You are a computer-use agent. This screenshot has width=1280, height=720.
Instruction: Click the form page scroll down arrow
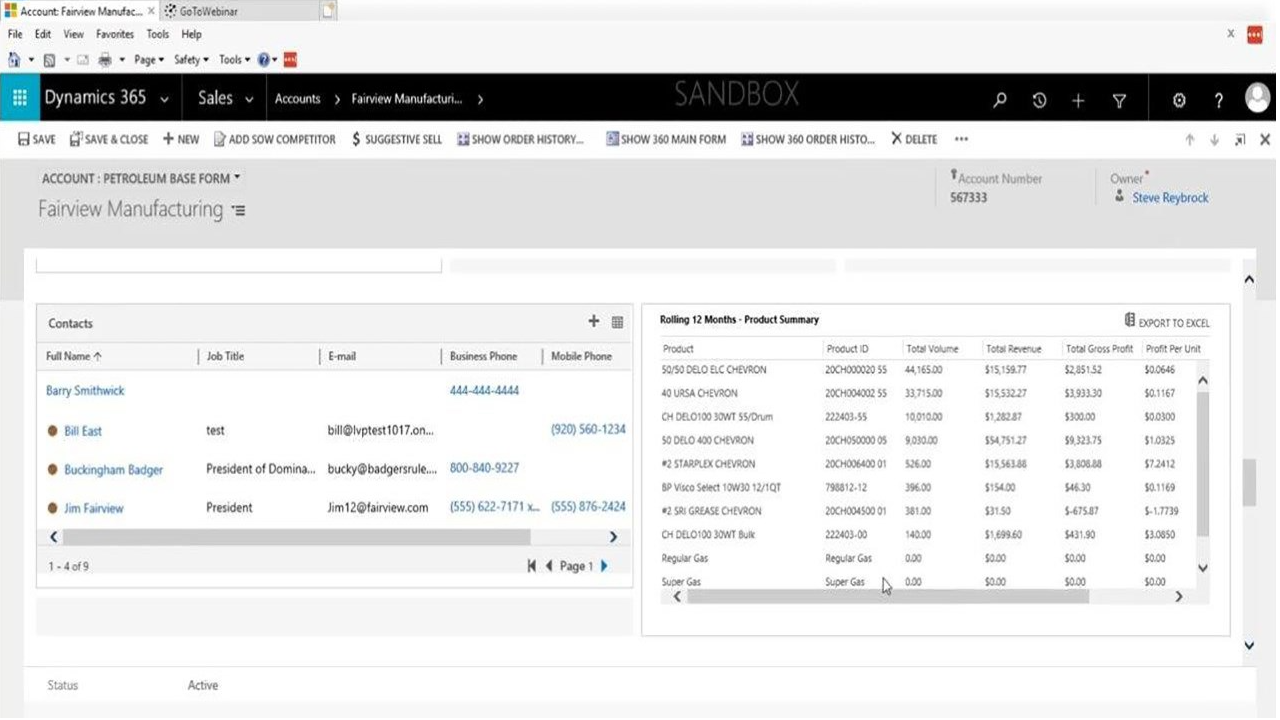(x=1249, y=646)
